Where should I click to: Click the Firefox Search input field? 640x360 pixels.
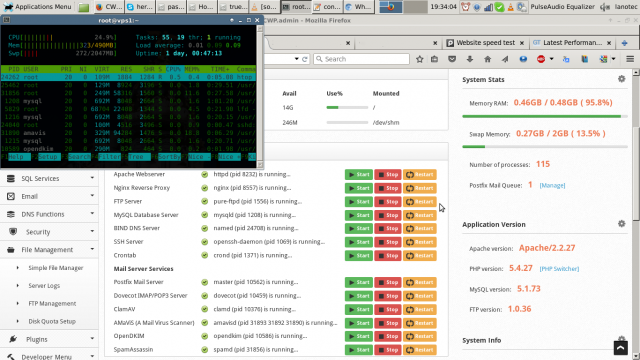361,59
